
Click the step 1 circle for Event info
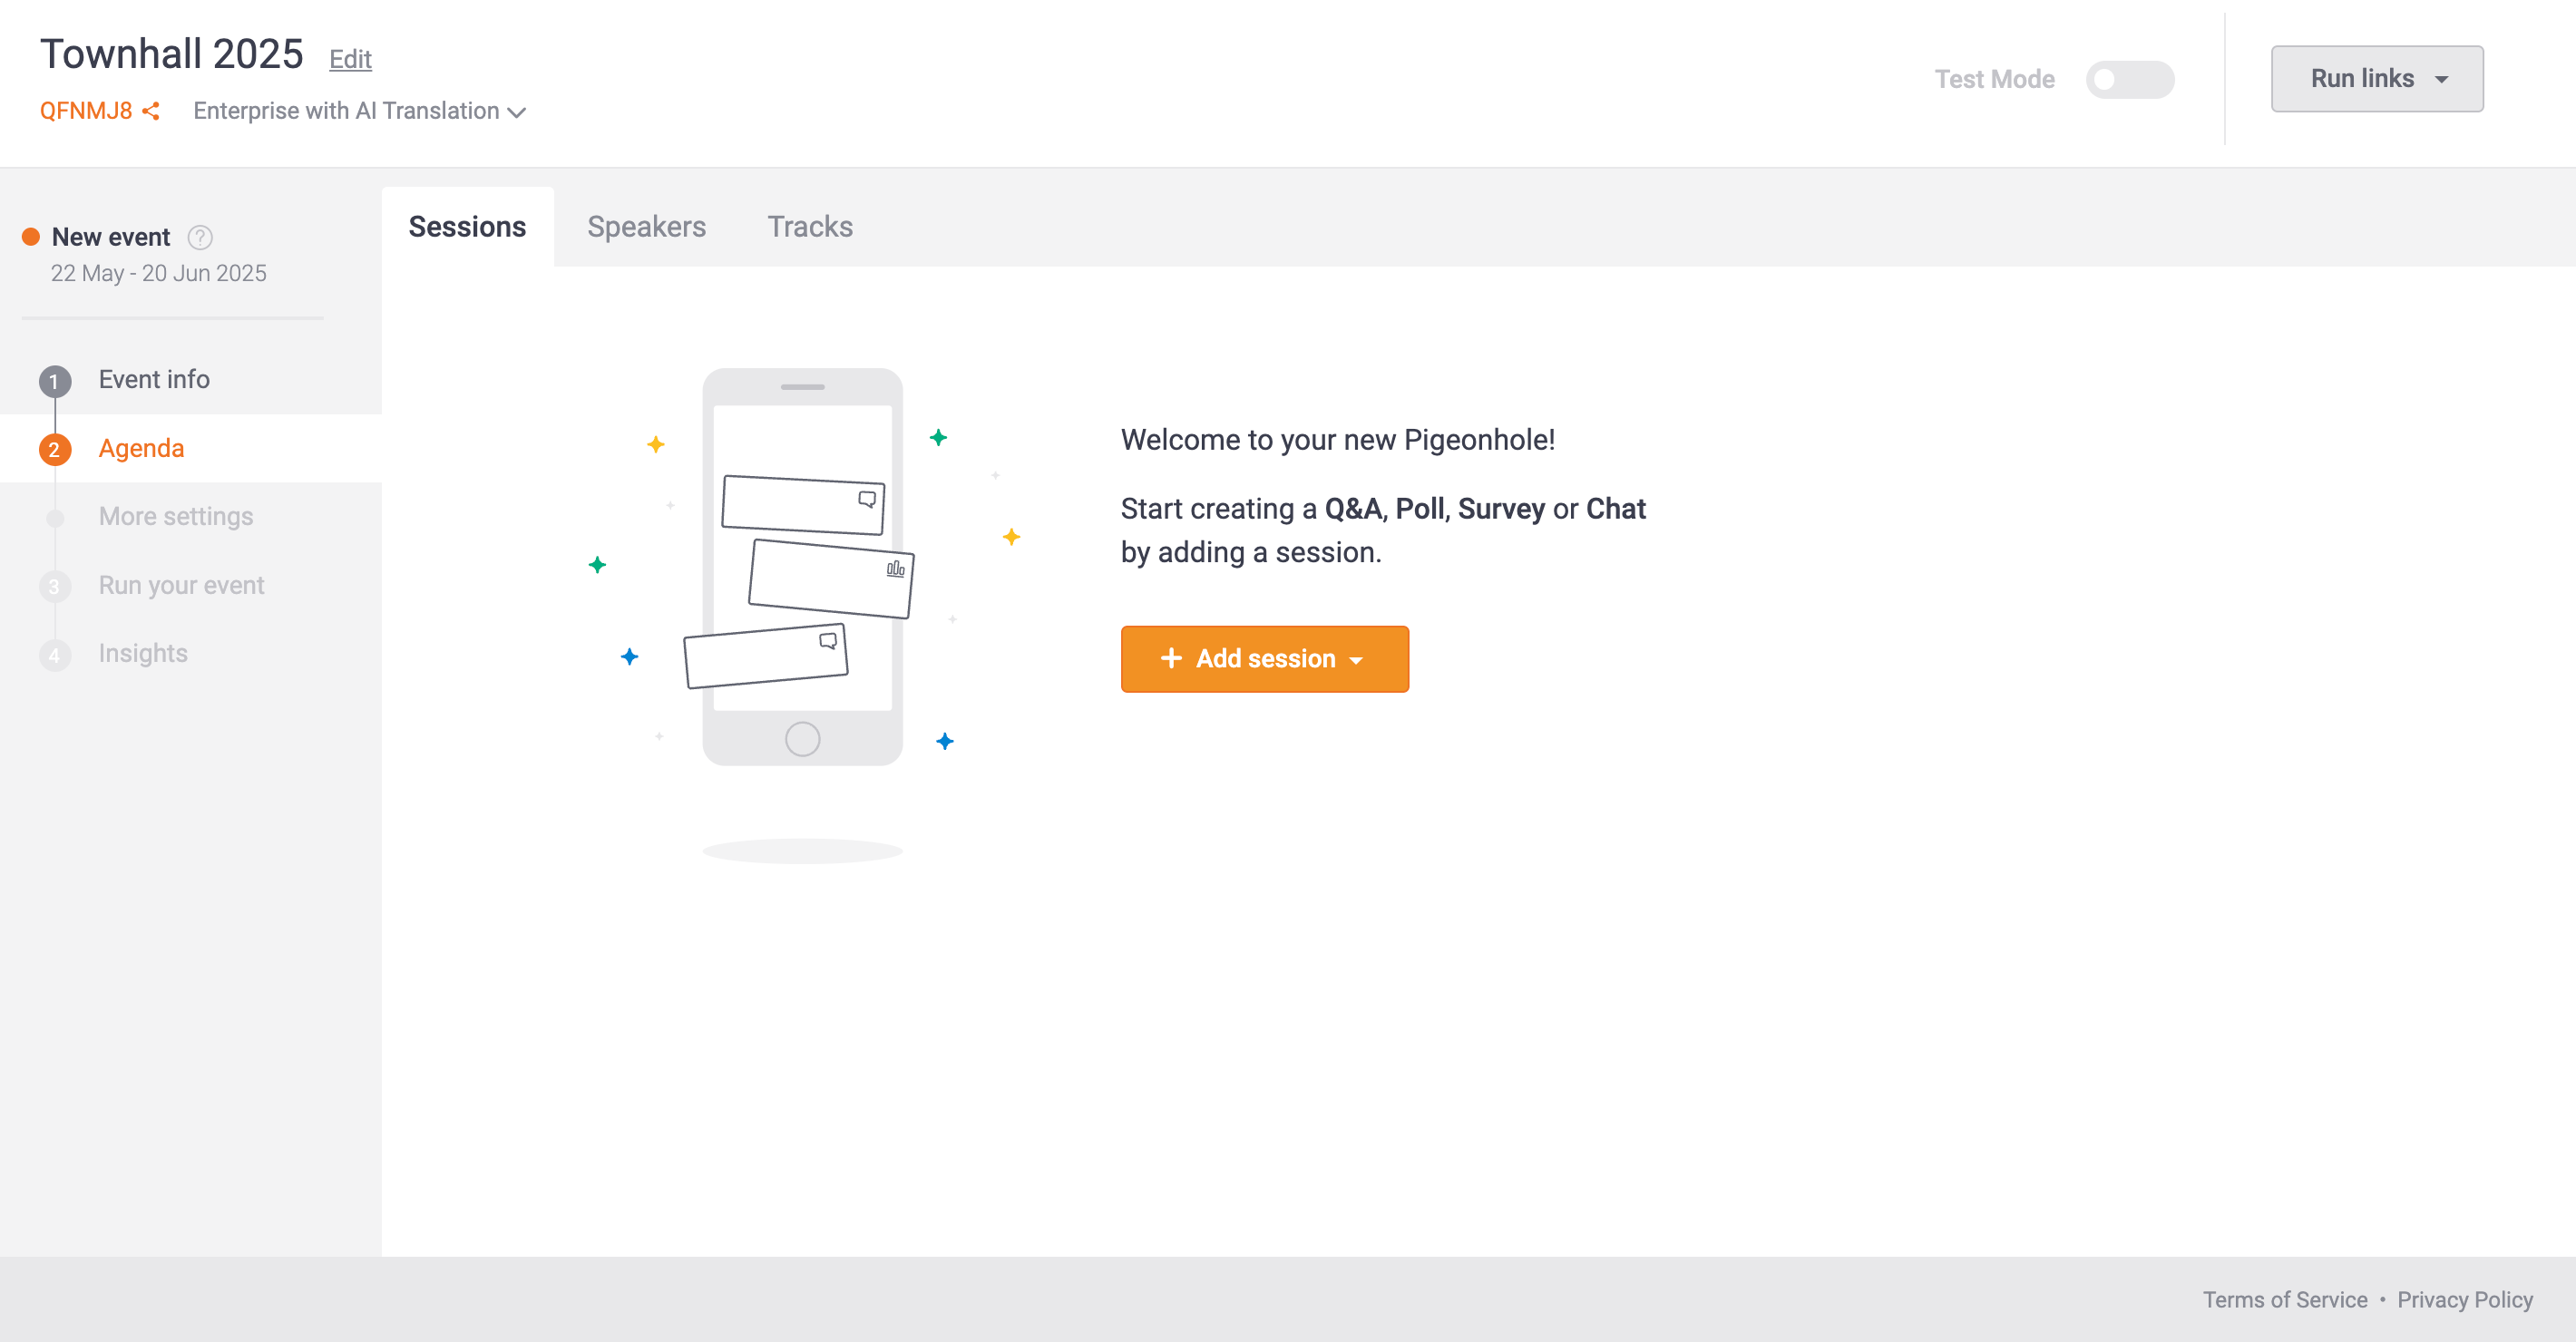click(x=55, y=381)
